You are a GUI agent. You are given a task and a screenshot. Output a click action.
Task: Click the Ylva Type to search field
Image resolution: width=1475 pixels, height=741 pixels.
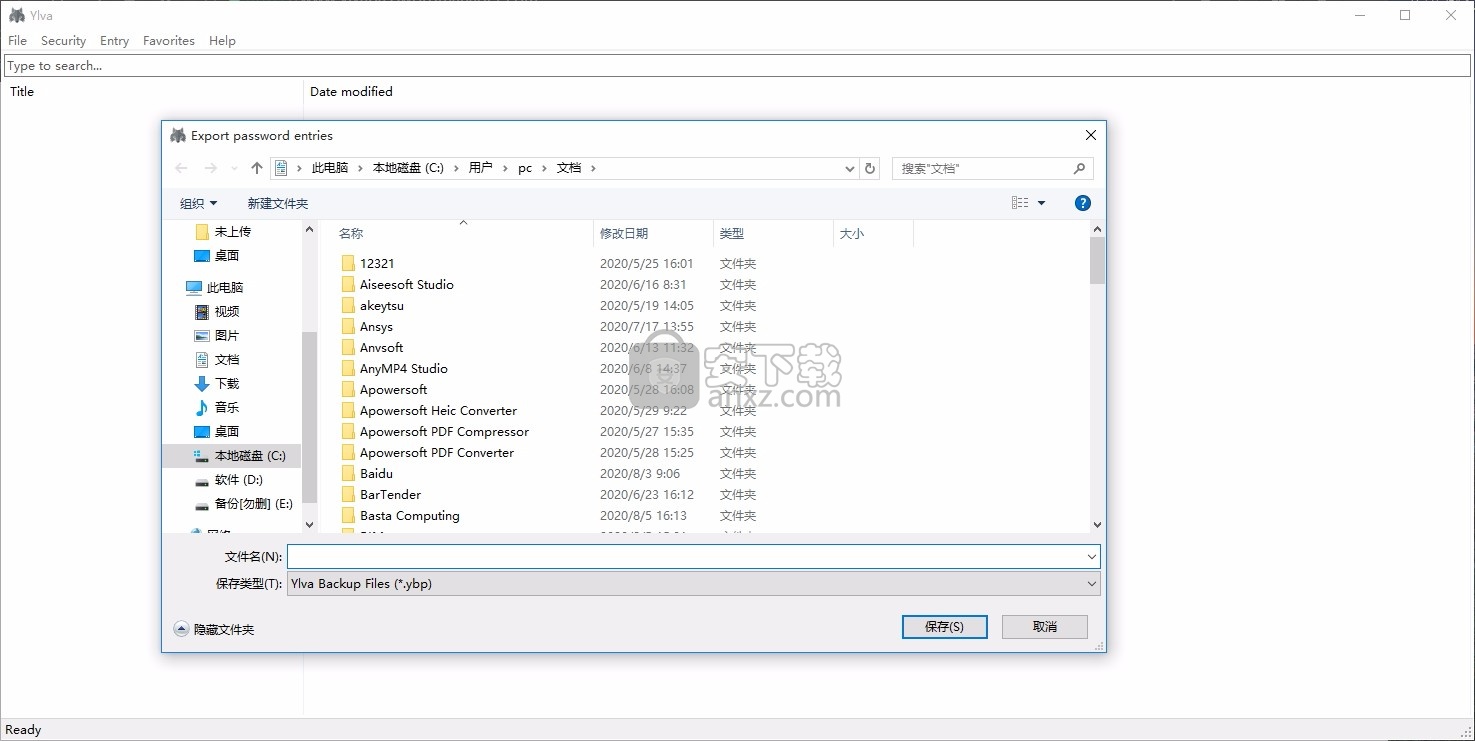pyautogui.click(x=737, y=66)
